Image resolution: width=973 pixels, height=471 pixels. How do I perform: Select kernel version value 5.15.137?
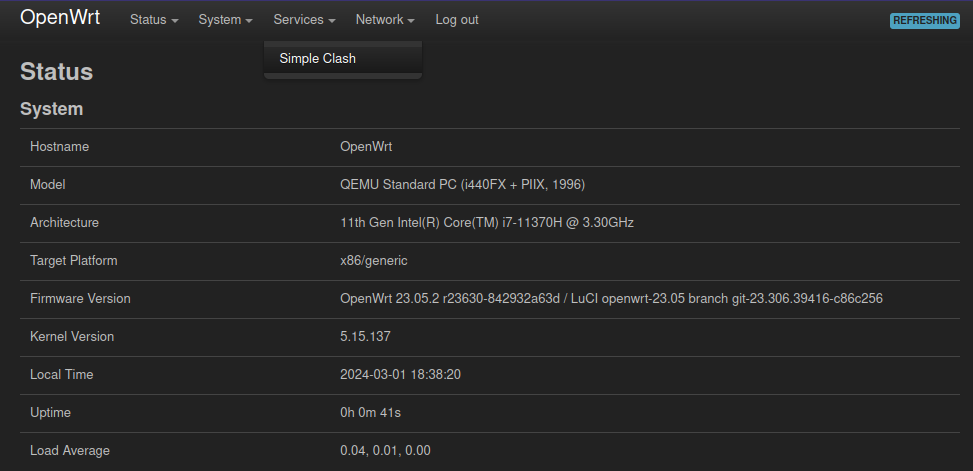(x=365, y=337)
